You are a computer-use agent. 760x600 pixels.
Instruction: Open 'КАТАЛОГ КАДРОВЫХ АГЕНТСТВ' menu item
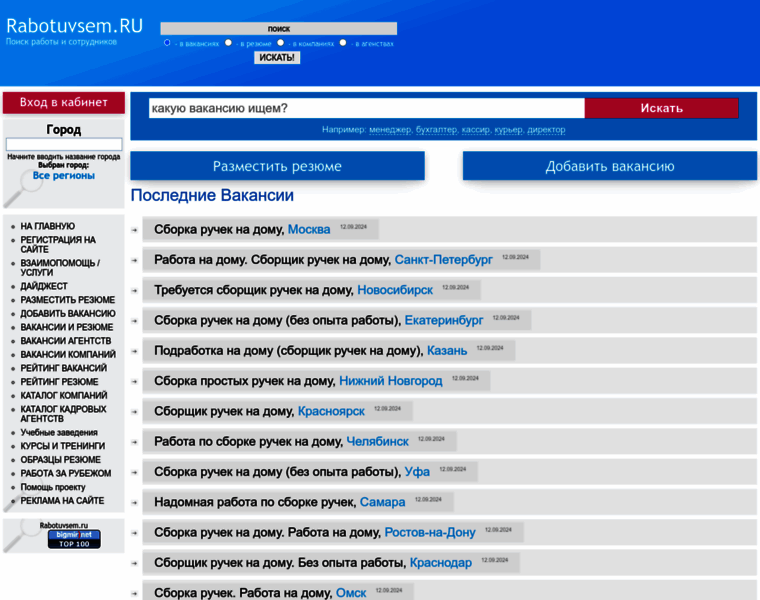(63, 414)
